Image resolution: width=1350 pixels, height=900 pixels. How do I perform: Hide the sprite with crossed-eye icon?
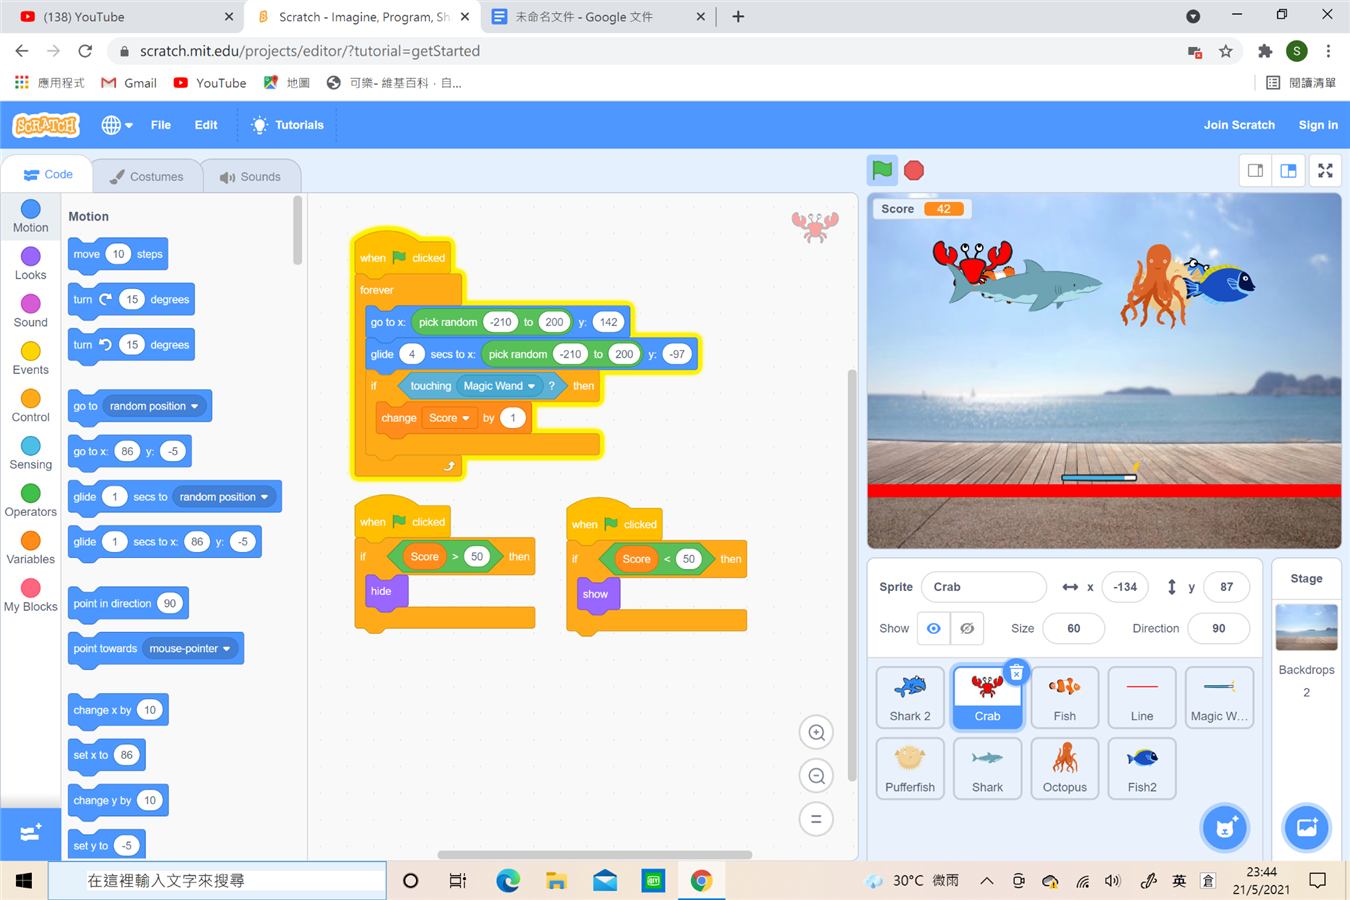(967, 628)
